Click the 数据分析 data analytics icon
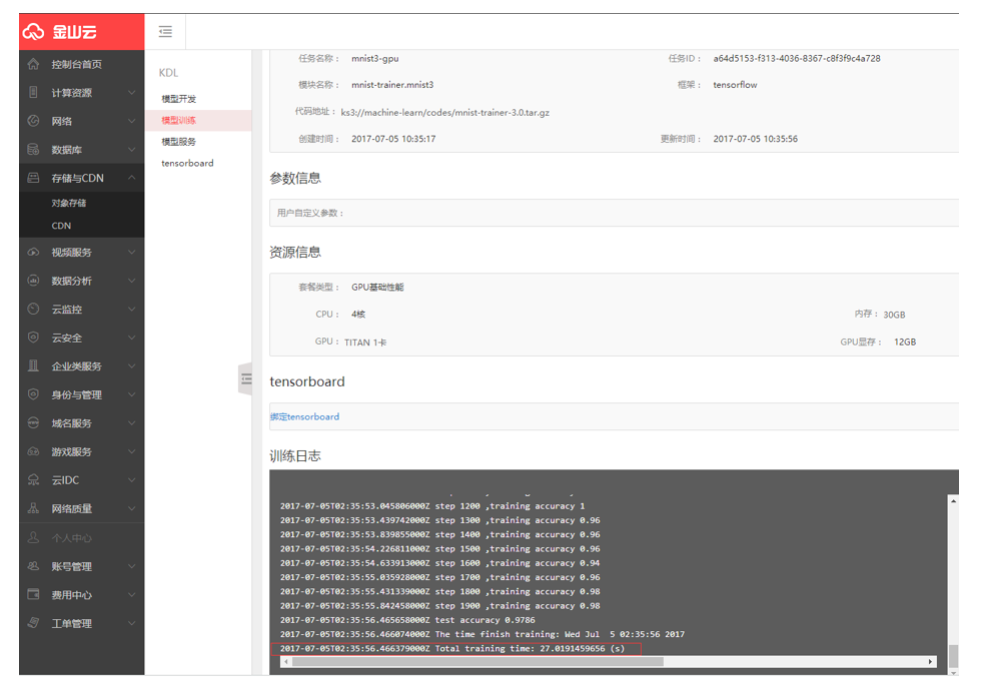 point(32,281)
